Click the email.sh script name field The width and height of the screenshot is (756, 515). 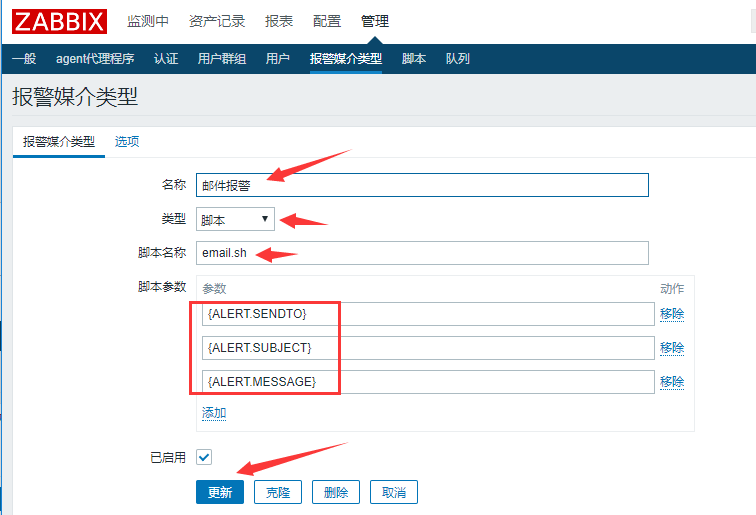[x=422, y=253]
